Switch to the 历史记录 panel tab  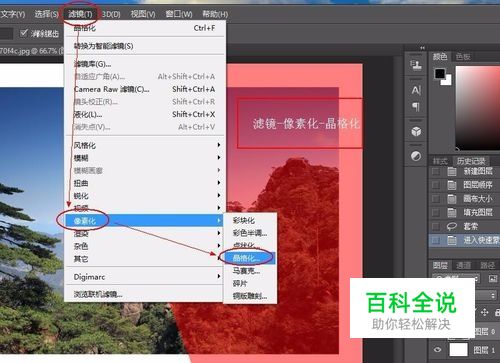471,162
